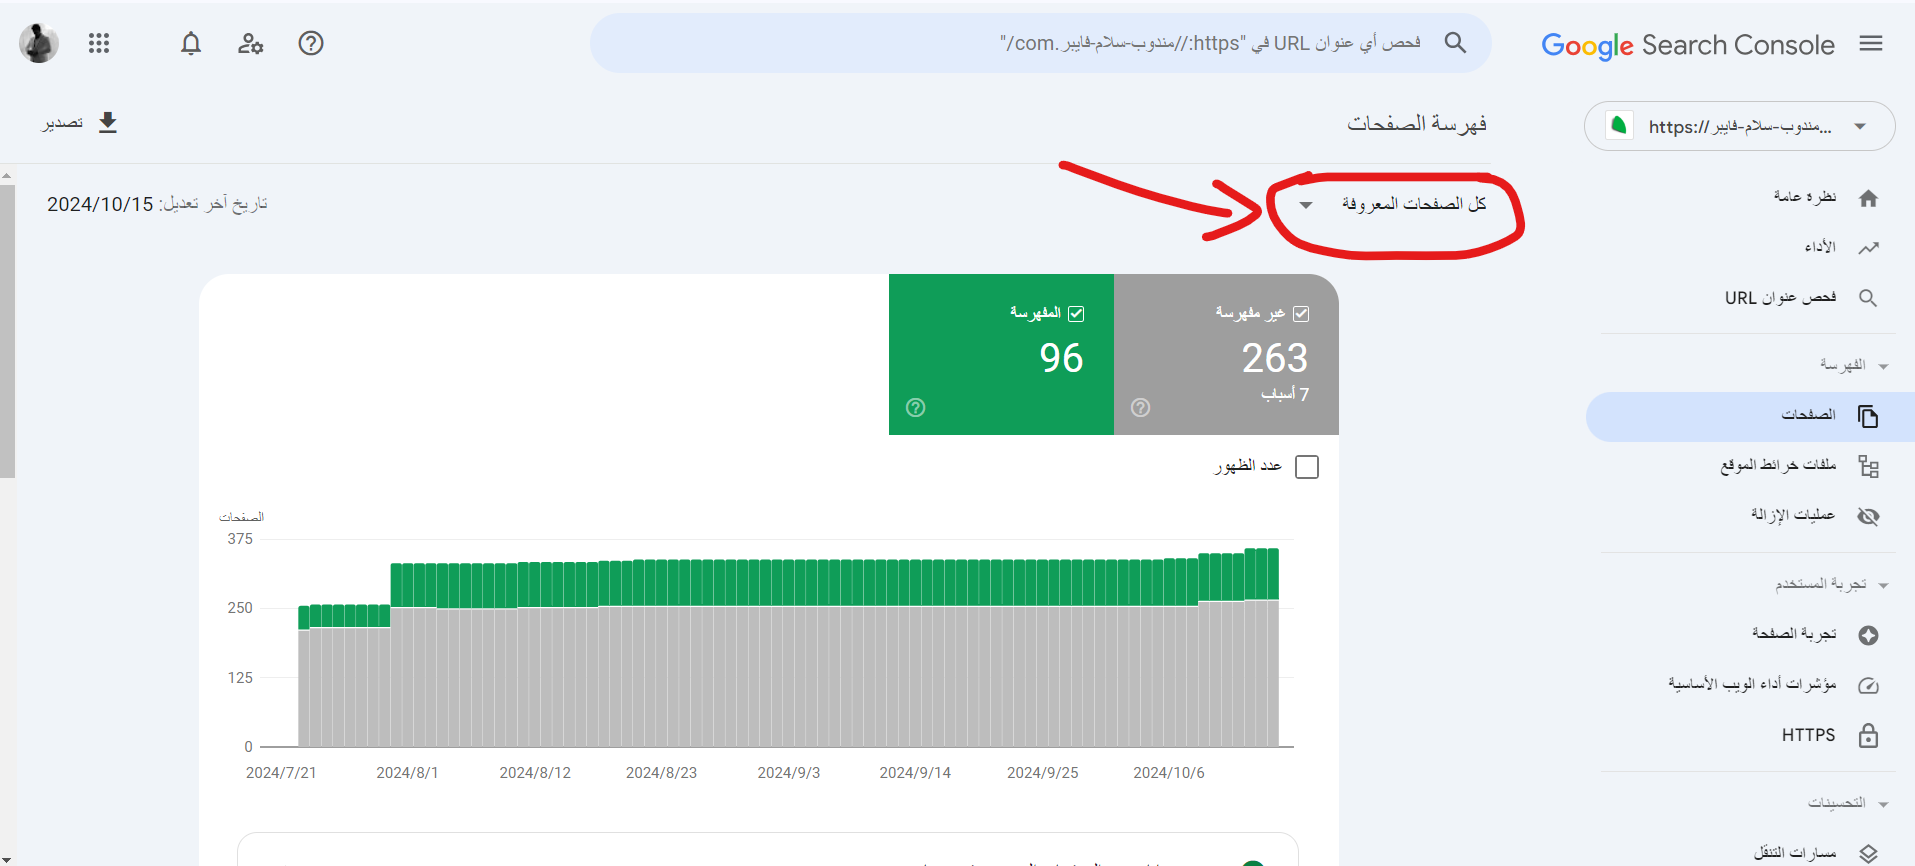This screenshot has width=1915, height=866.
Task: Open the Google apps grid
Action: click(x=99, y=43)
